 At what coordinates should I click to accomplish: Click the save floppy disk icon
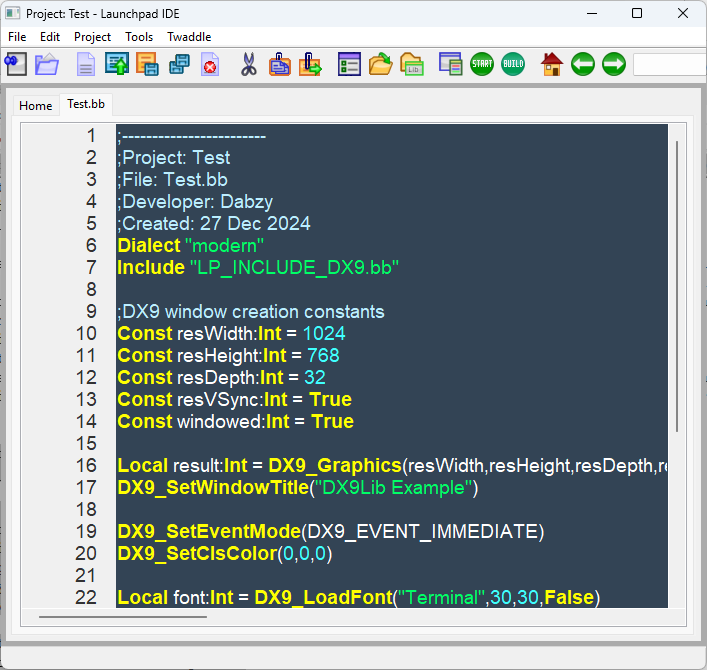(148, 65)
